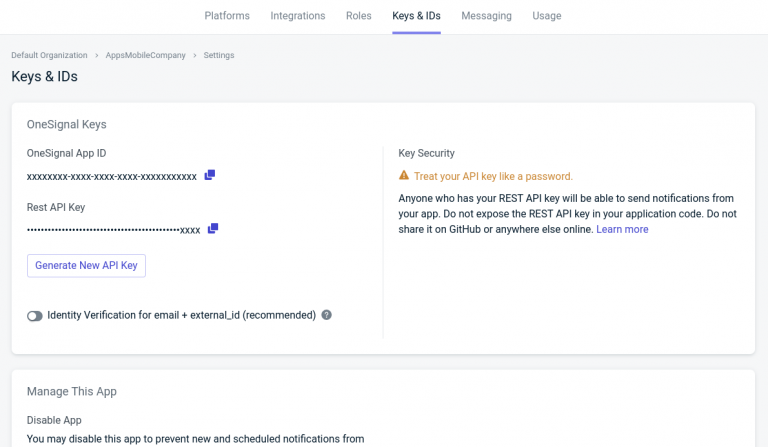Click the help icon beside Identity Verification
This screenshot has width=768, height=447.
327,315
